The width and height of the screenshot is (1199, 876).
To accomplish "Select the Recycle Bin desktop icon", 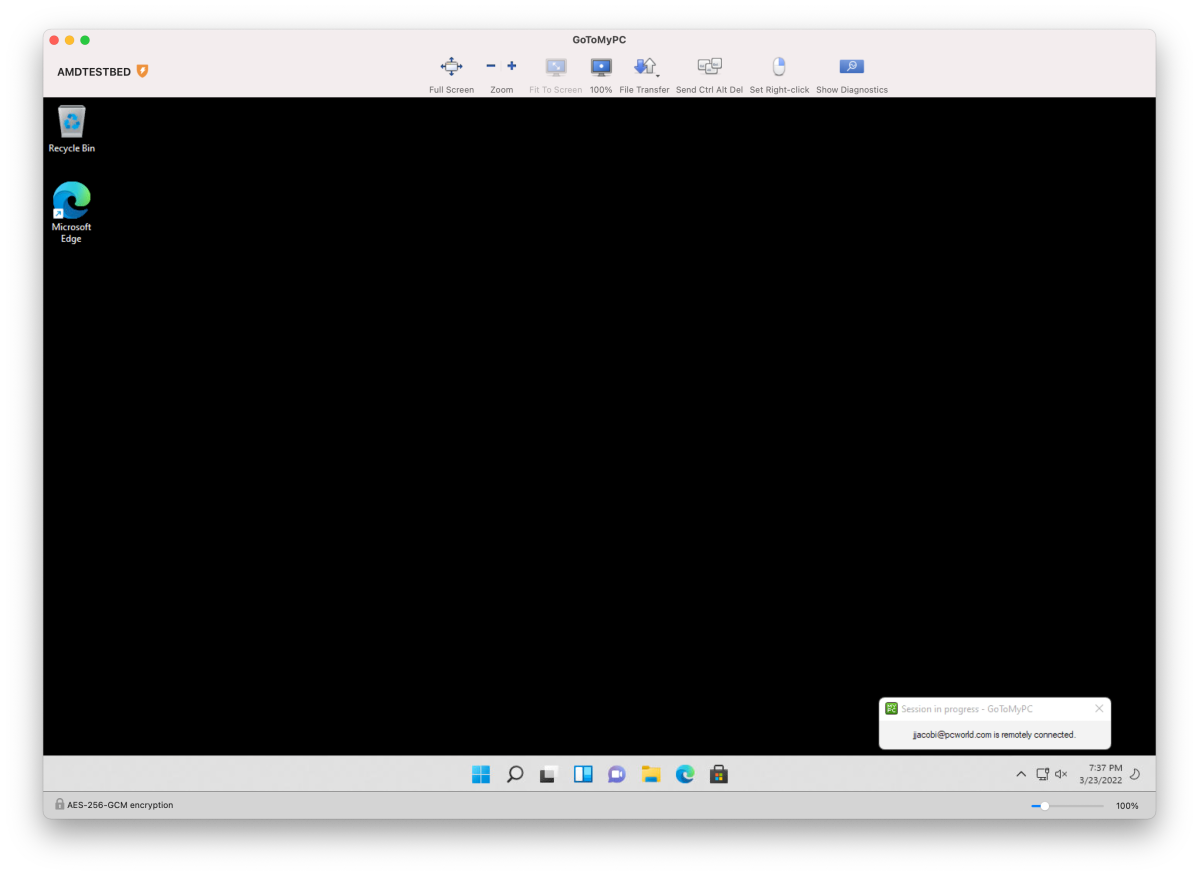I will point(71,129).
